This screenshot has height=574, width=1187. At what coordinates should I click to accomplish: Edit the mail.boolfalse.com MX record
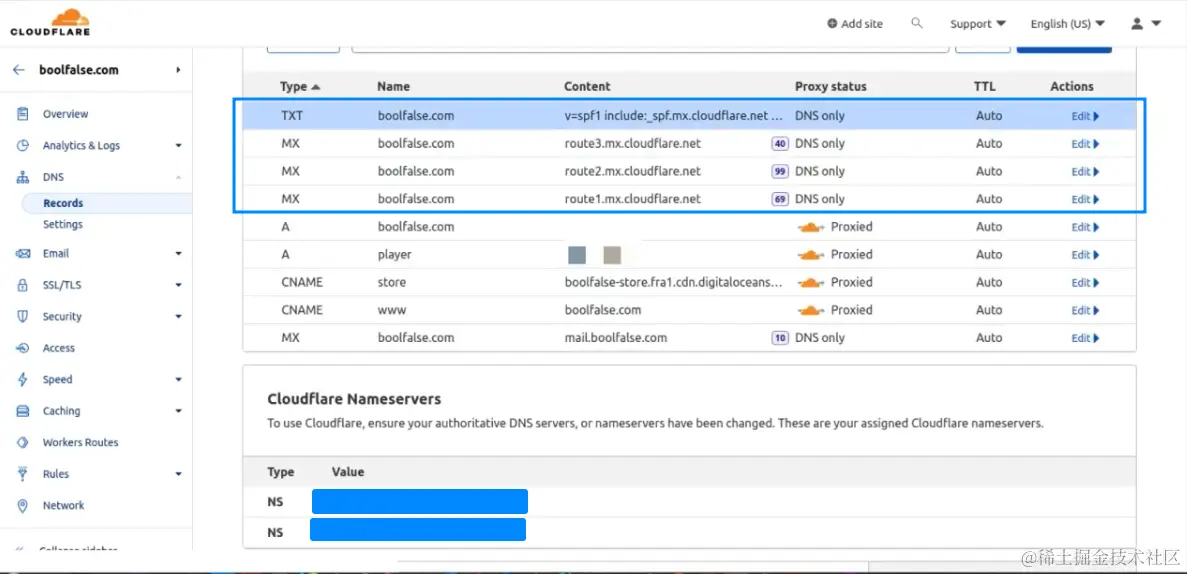coord(1085,338)
